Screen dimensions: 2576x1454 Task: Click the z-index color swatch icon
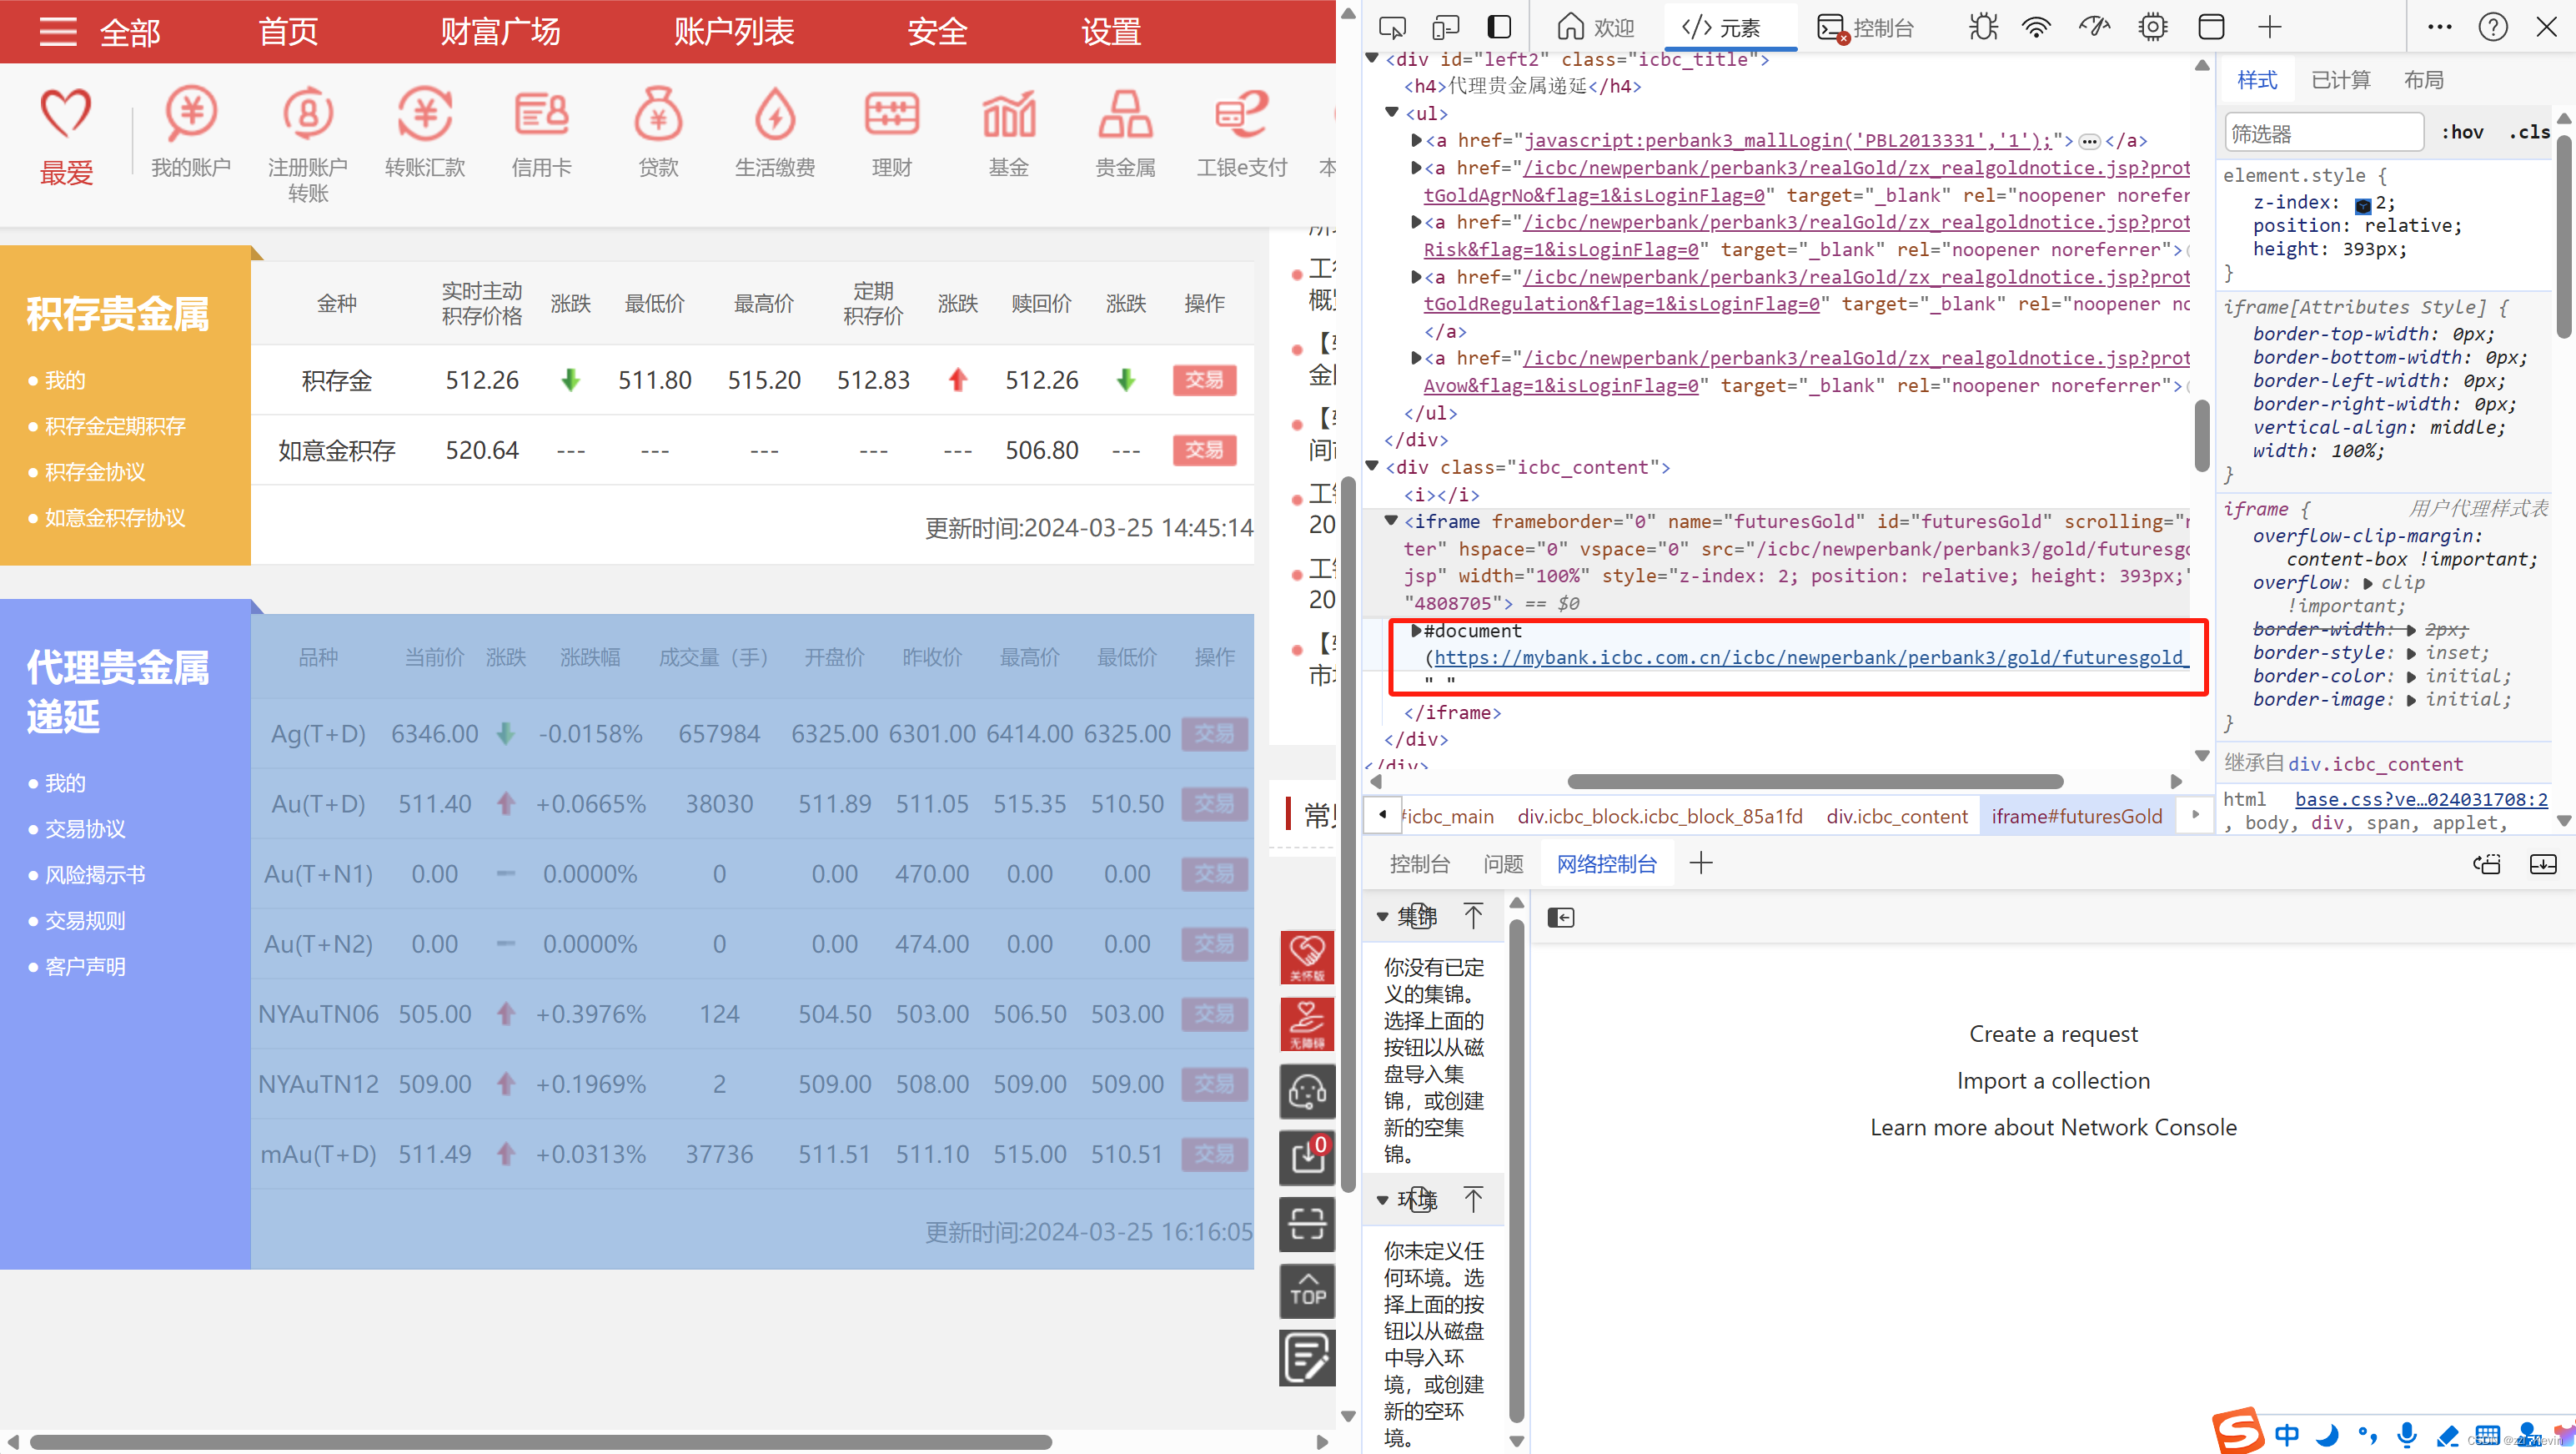click(x=2362, y=205)
